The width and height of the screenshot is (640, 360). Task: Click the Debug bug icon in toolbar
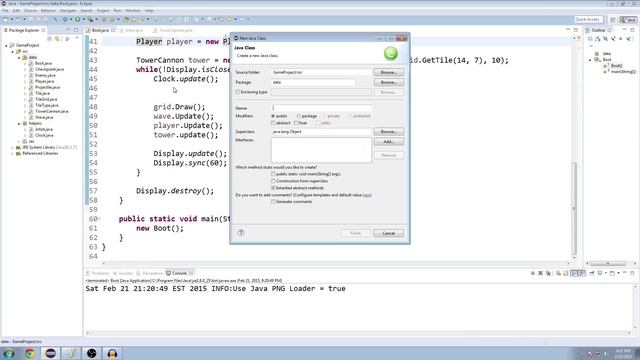pos(64,19)
